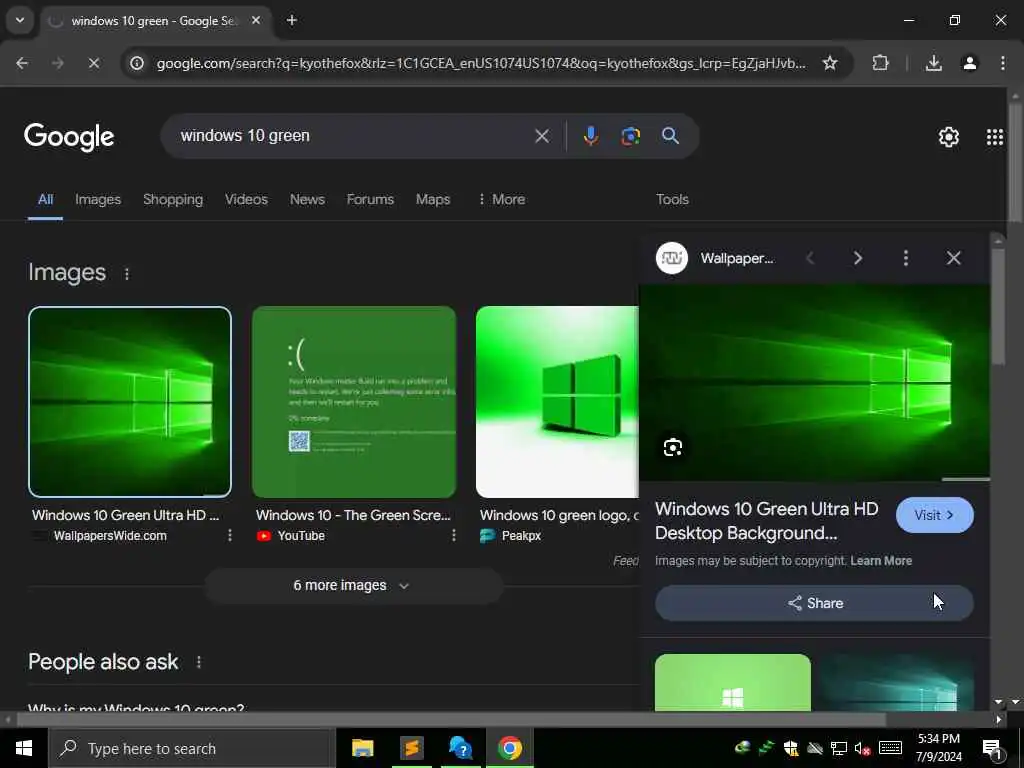Screen dimensions: 1024x768
Task: Click the taskbar 'Type here to search' box
Action: [192, 748]
